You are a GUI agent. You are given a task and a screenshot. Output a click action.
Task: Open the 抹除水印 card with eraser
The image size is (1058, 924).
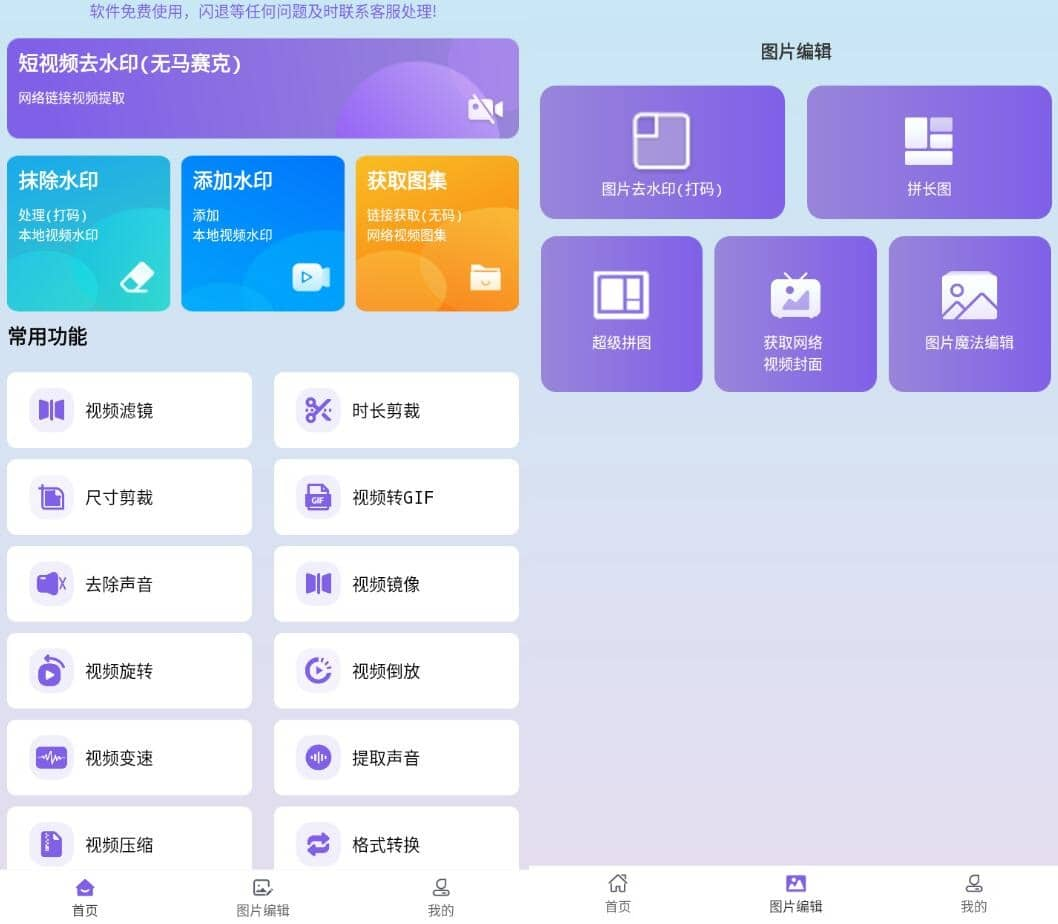pos(88,233)
